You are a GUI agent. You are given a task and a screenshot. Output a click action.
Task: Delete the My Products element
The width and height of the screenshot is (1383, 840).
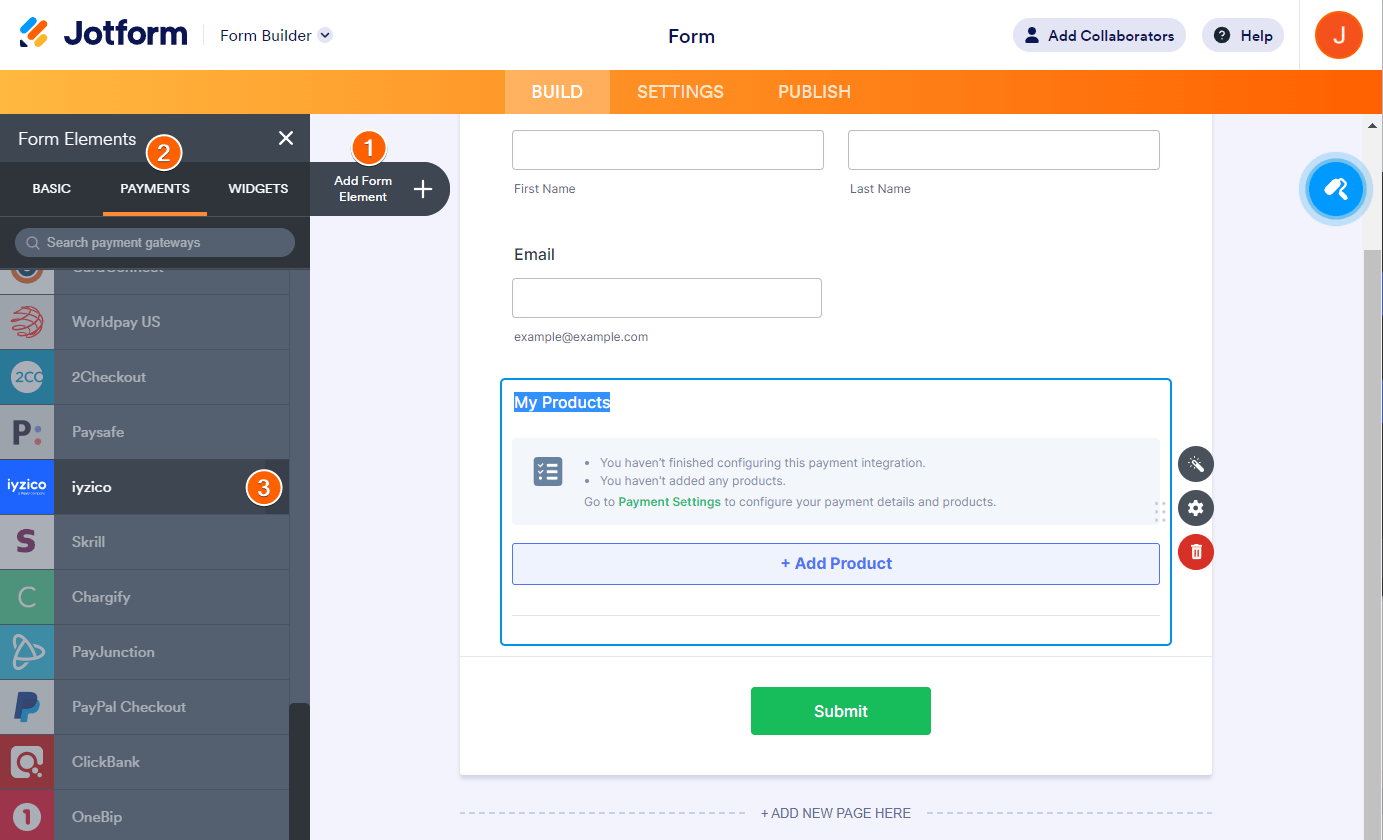[x=1196, y=552]
